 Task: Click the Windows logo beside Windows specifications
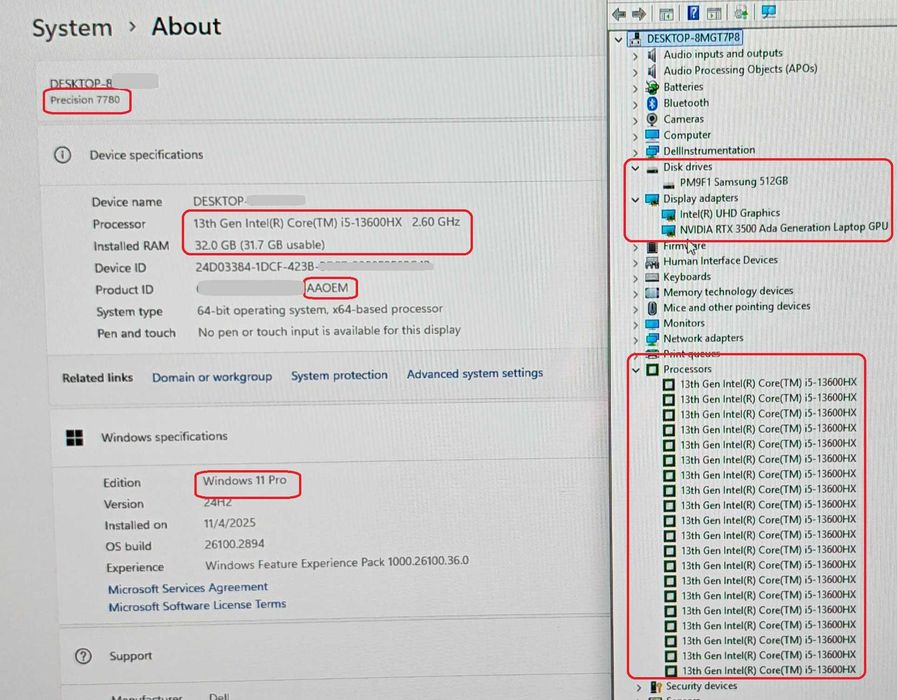pyautogui.click(x=74, y=438)
